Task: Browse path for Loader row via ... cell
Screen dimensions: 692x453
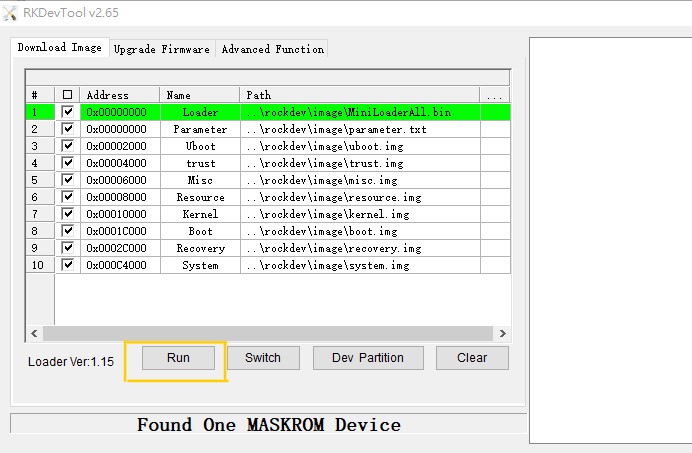Action: click(495, 112)
